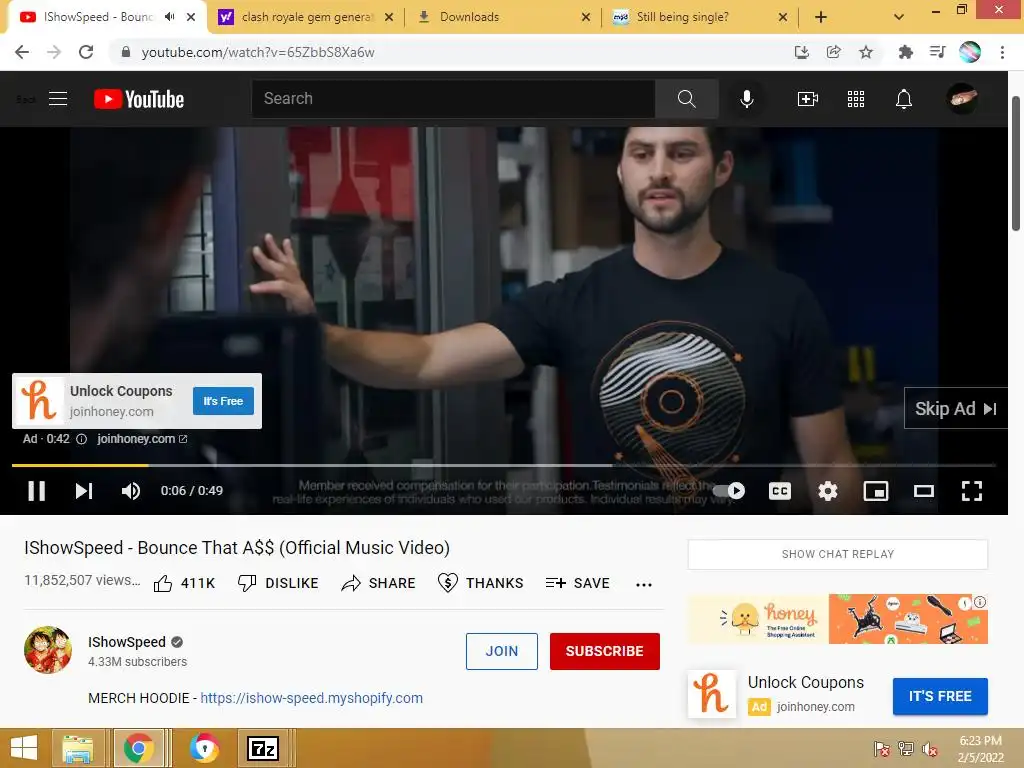This screenshot has width=1024, height=768.
Task: Start voice search with the microphone
Action: click(746, 99)
